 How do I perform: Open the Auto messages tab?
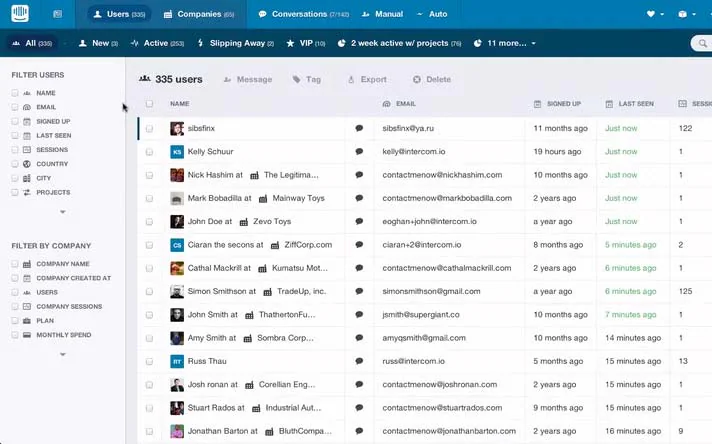(432, 14)
